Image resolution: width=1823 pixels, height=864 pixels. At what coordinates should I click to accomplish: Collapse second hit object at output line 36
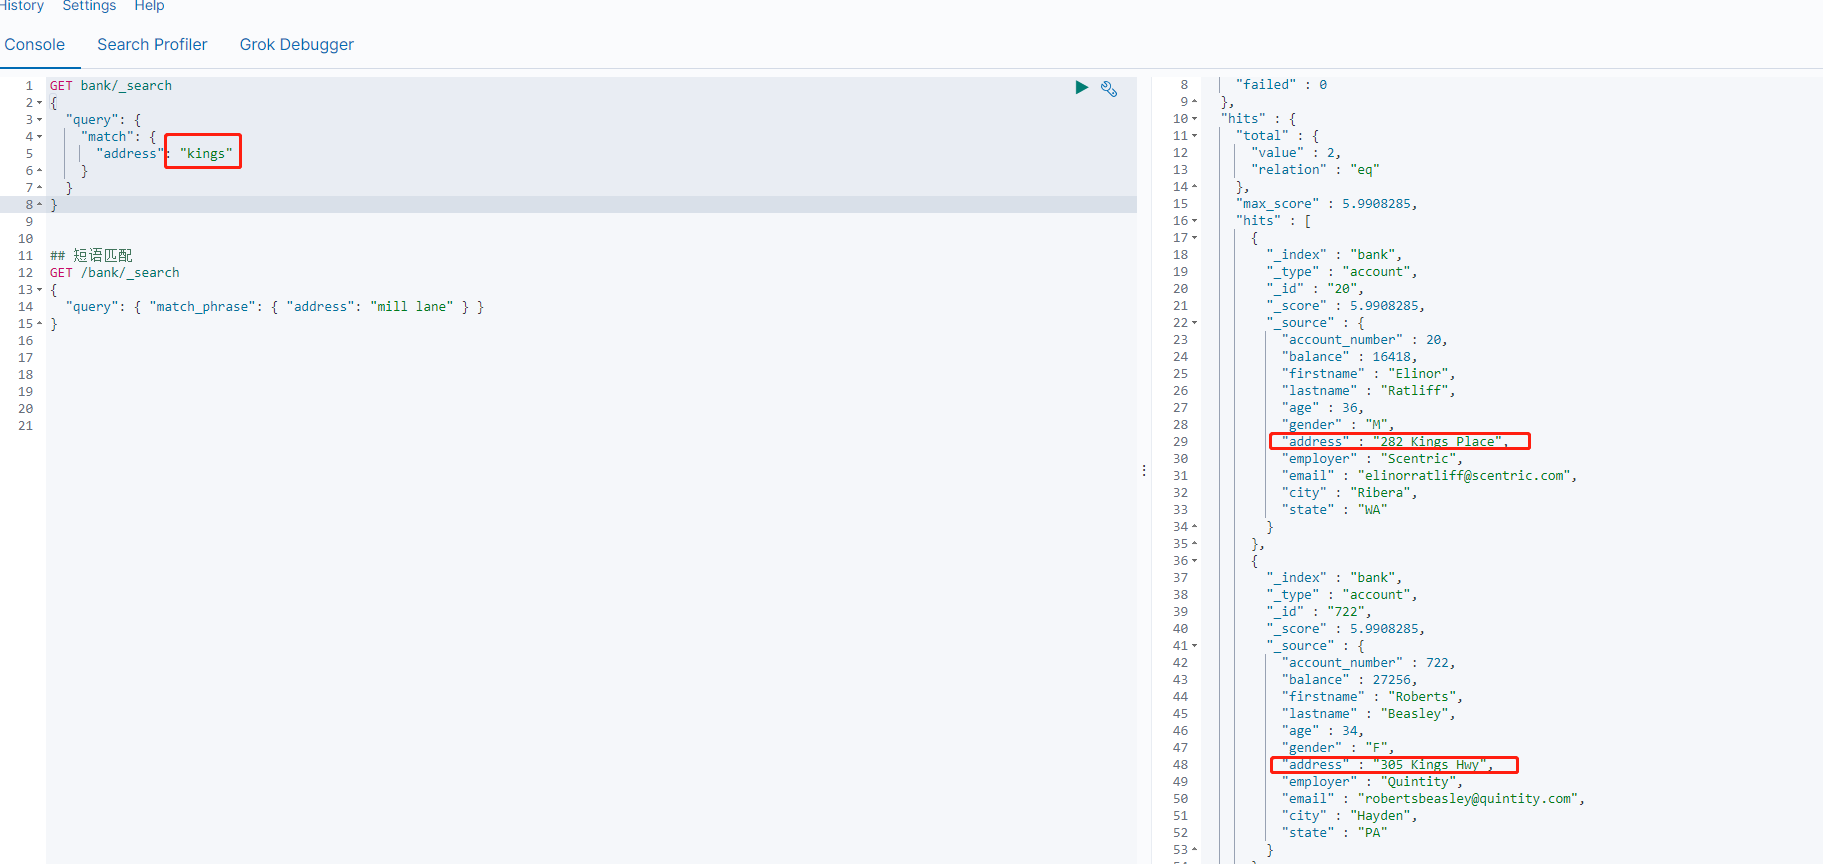click(x=1194, y=561)
